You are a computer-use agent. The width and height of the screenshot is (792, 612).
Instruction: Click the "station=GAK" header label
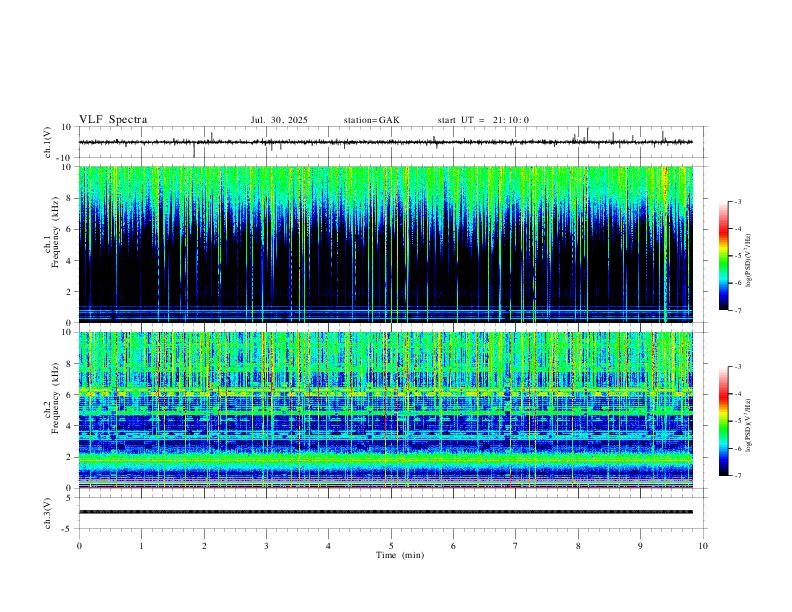pyautogui.click(x=371, y=120)
